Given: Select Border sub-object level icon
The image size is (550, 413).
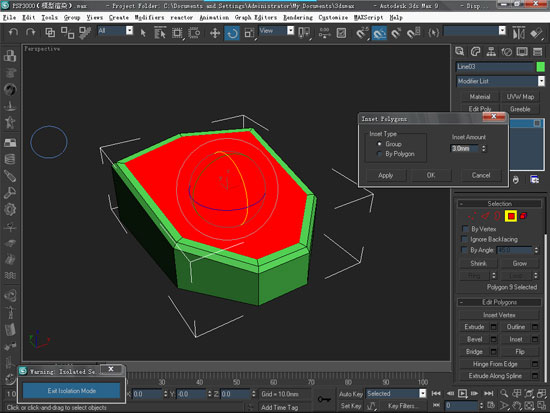Looking at the screenshot, I should click(497, 216).
